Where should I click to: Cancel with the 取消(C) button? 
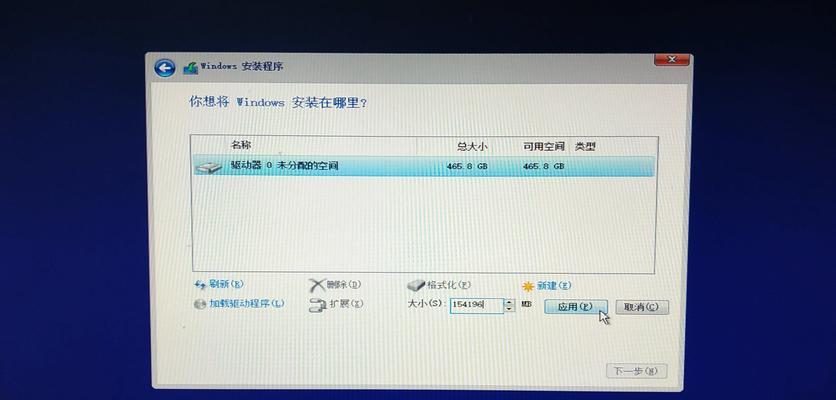click(x=642, y=307)
